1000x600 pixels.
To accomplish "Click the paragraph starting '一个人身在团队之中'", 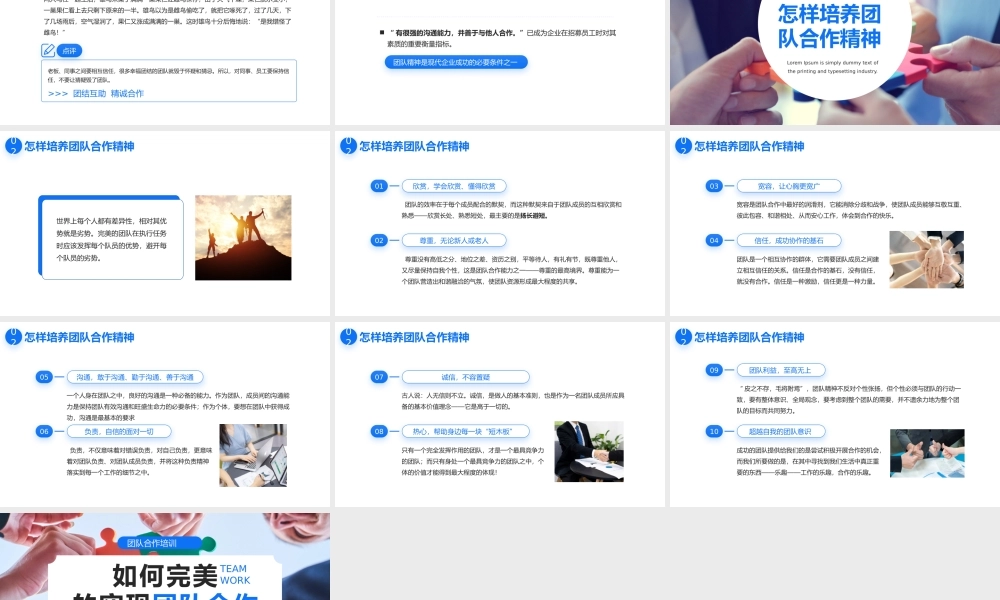I will (x=178, y=406).
